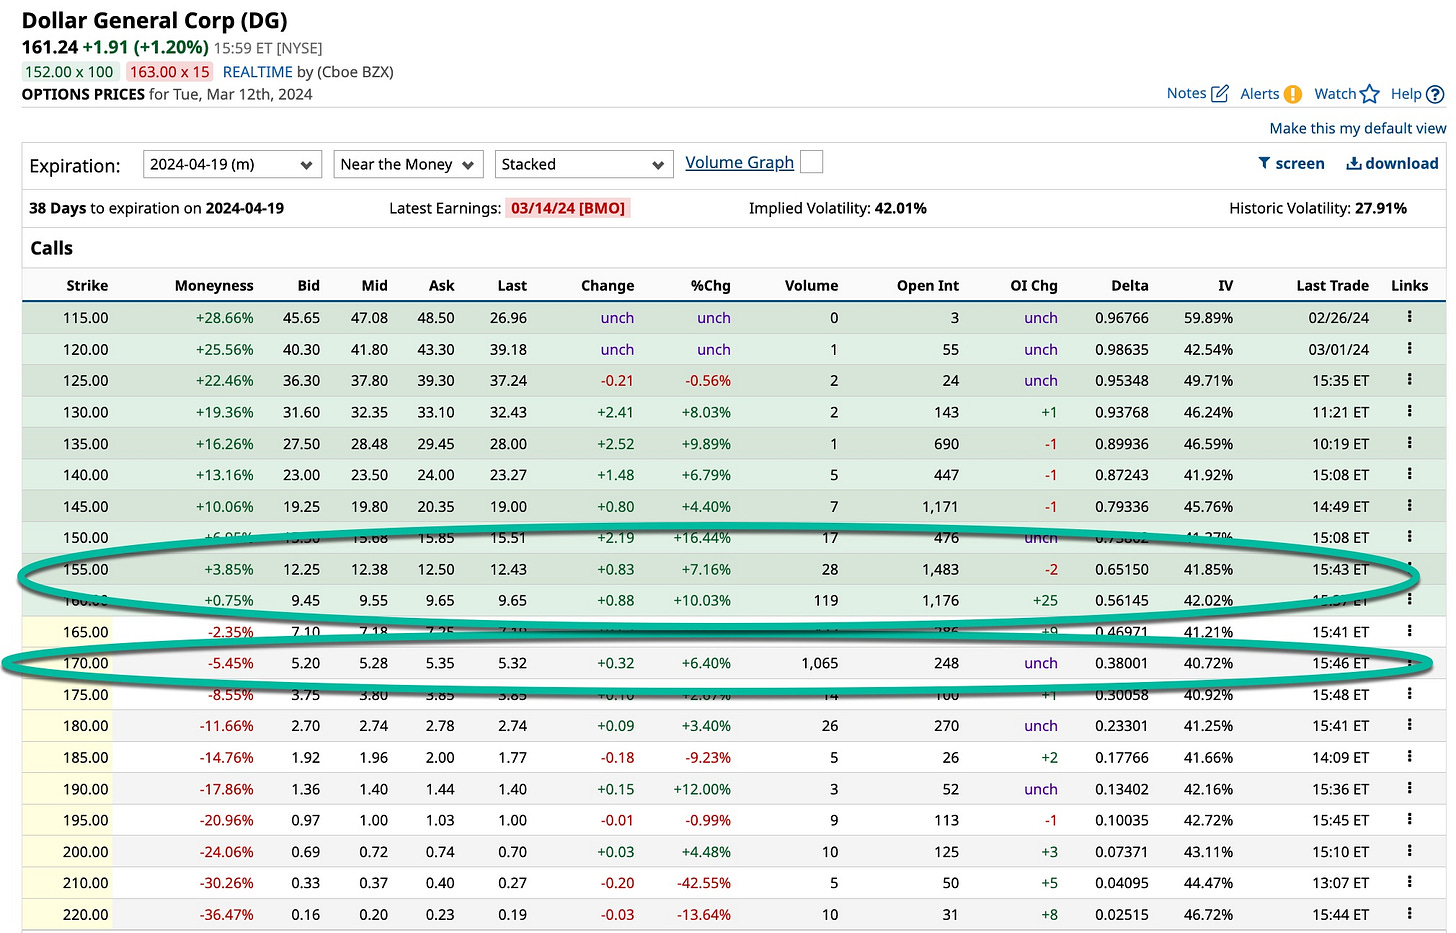1456x933 pixels.
Task: Open the Notes pencil icon
Action: (1219, 93)
